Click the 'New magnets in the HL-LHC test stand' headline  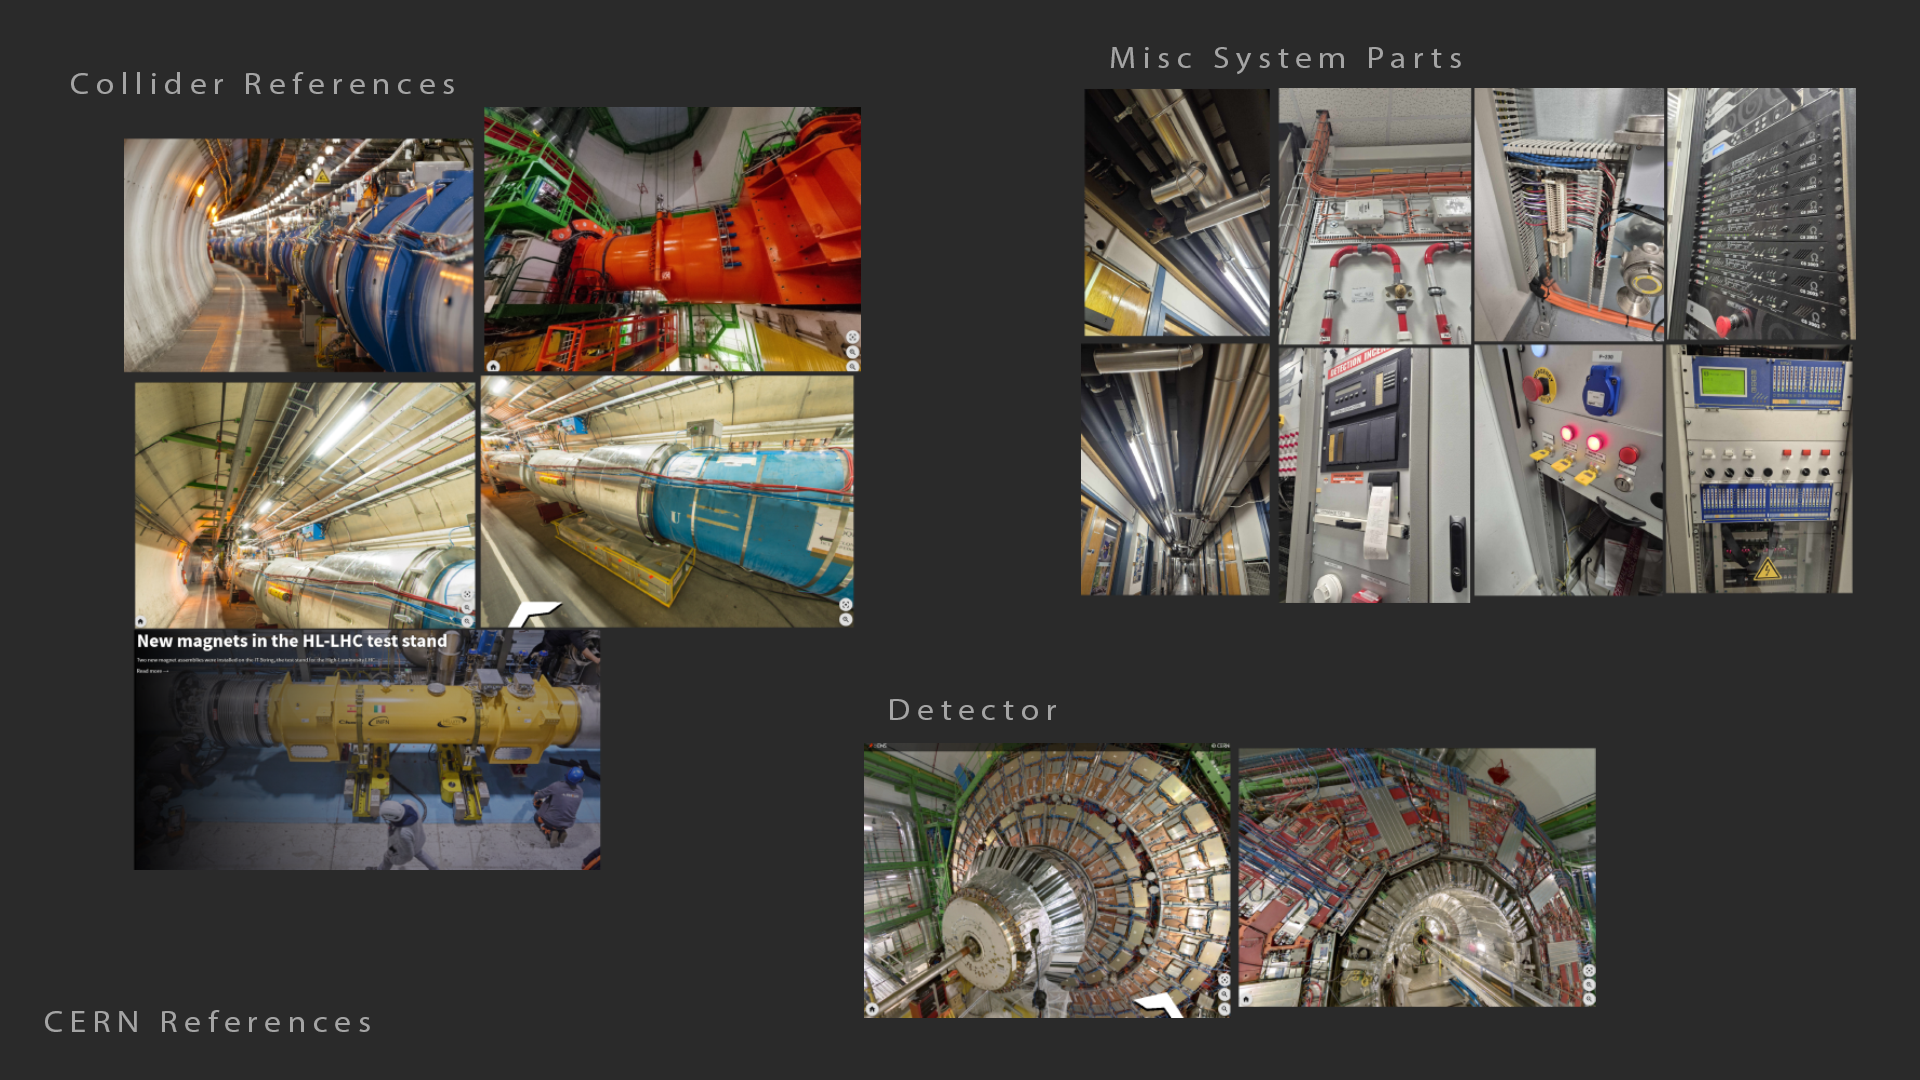point(292,641)
